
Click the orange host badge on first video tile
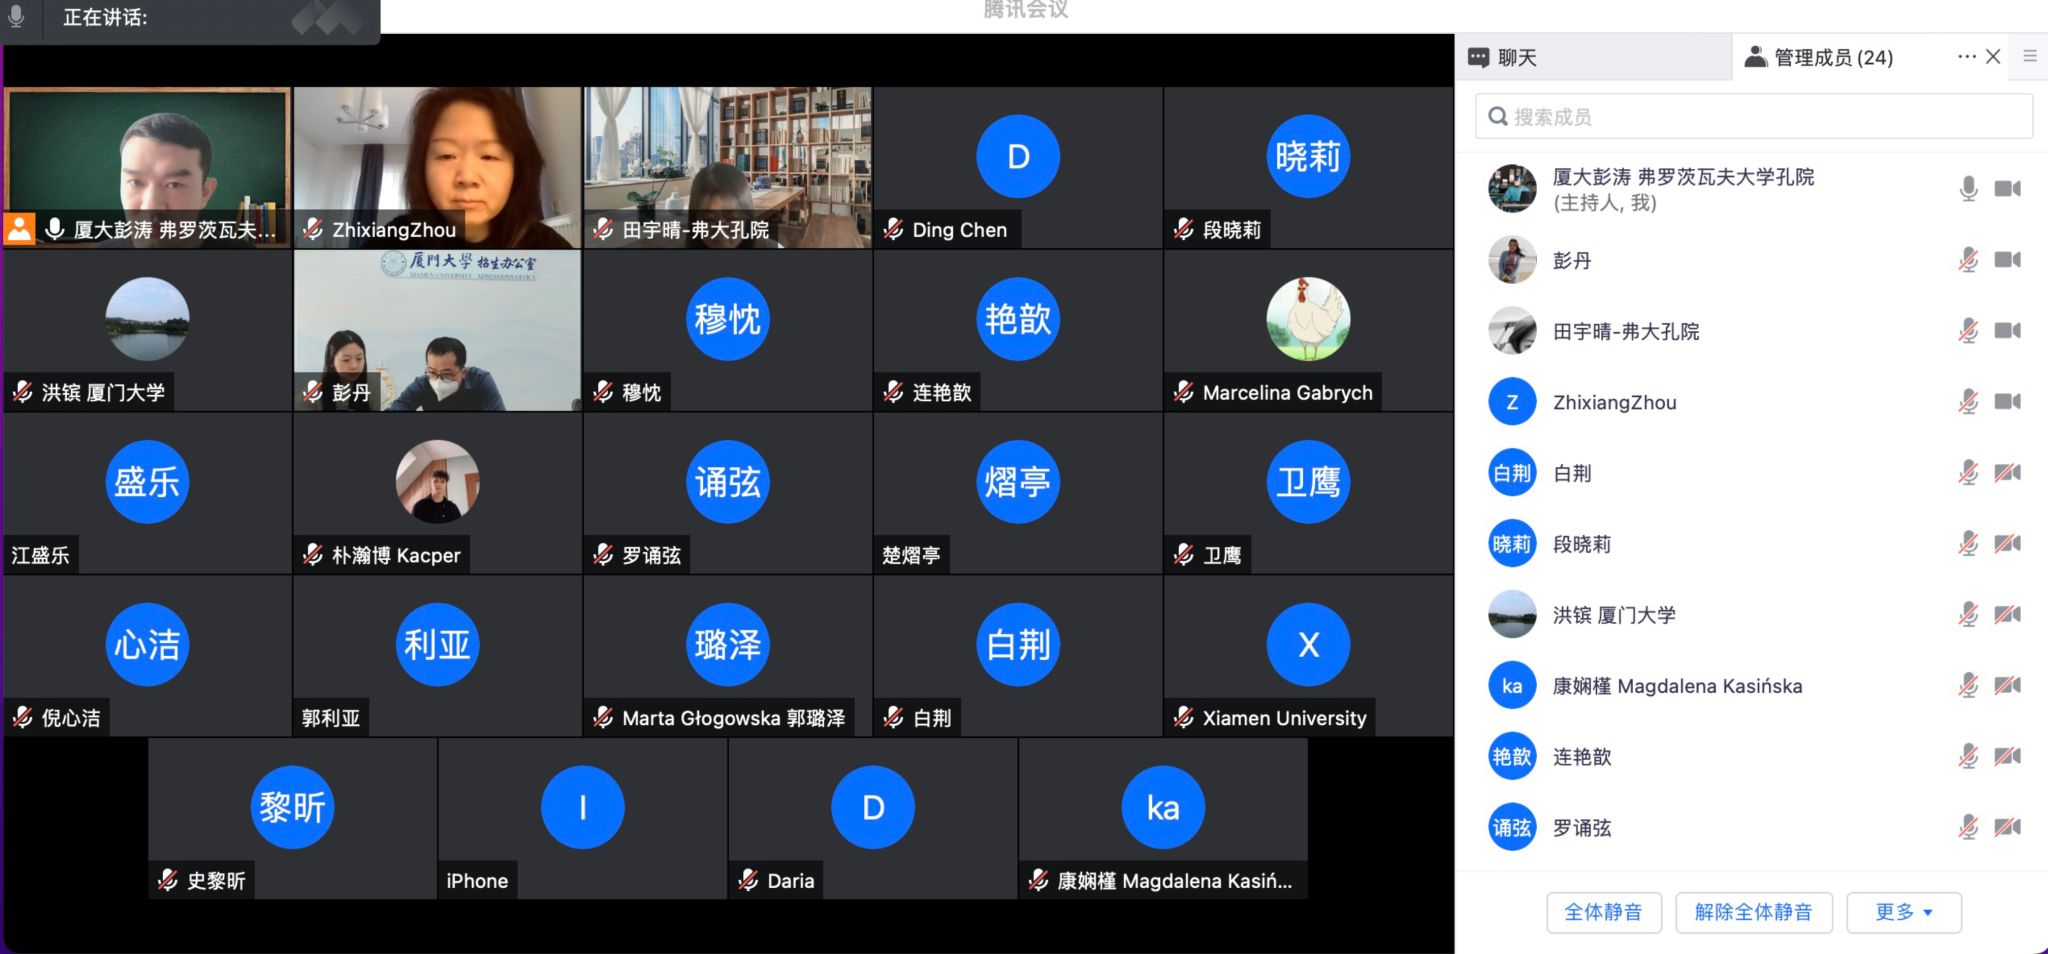point(19,229)
